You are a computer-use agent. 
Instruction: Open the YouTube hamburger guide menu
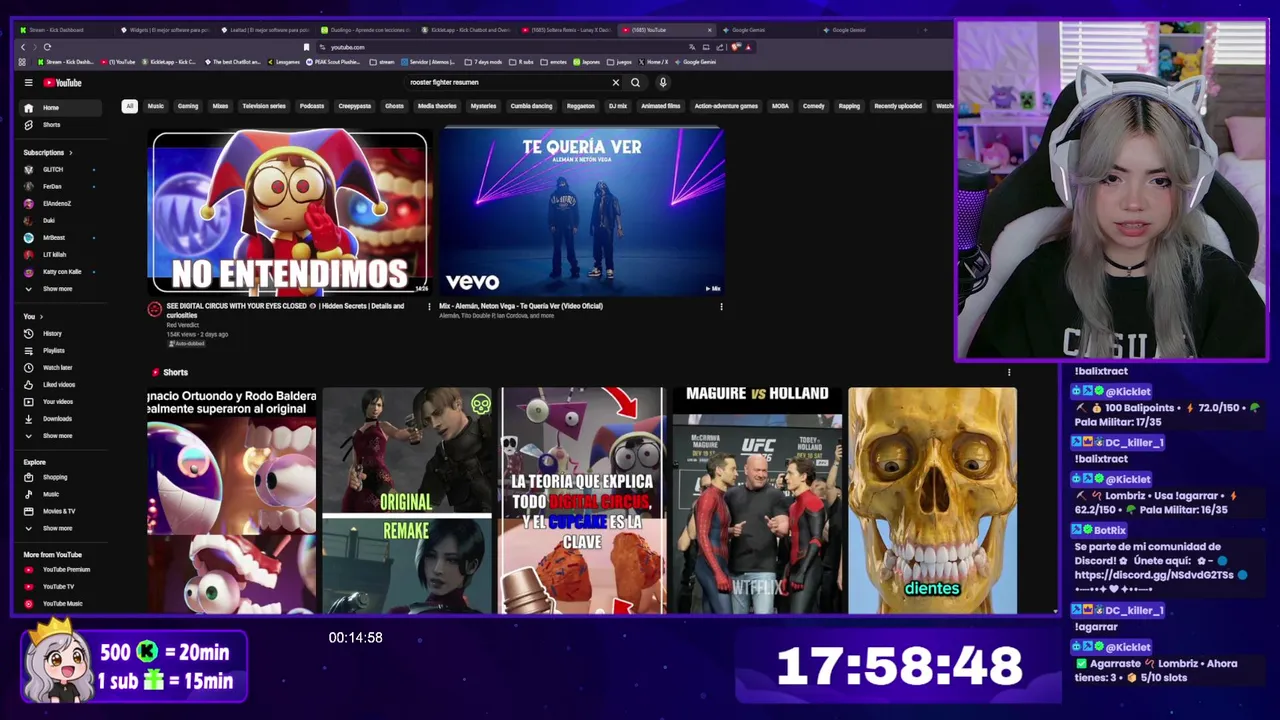point(29,83)
